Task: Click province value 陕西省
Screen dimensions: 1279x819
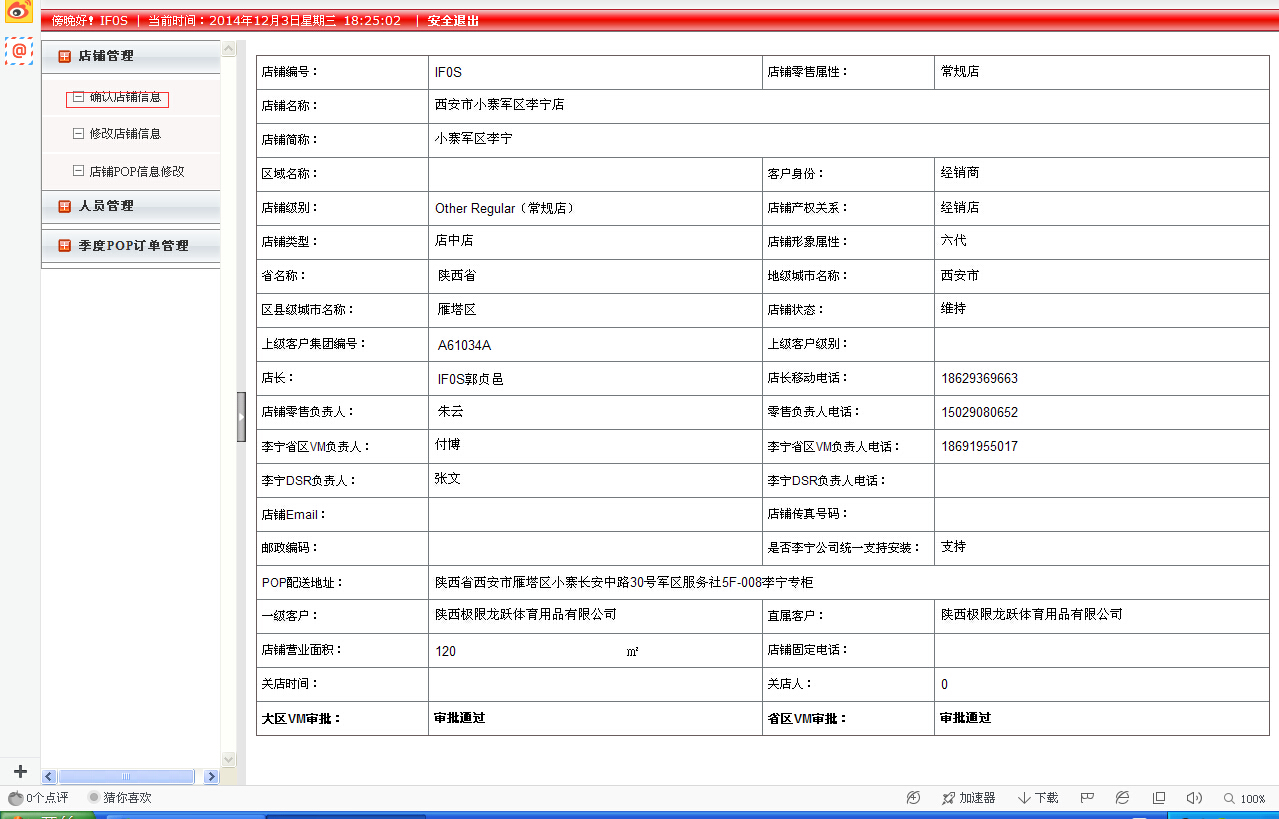Action: click(458, 275)
